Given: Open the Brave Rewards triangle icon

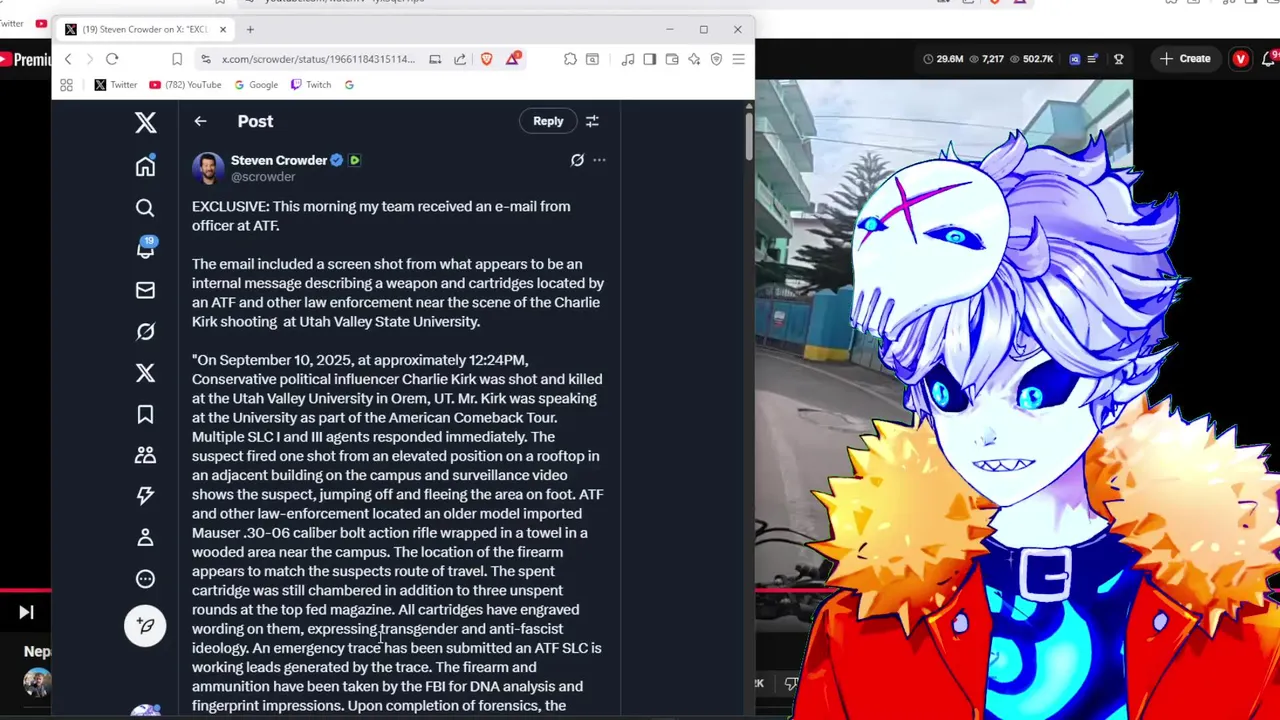Looking at the screenshot, I should (x=513, y=59).
